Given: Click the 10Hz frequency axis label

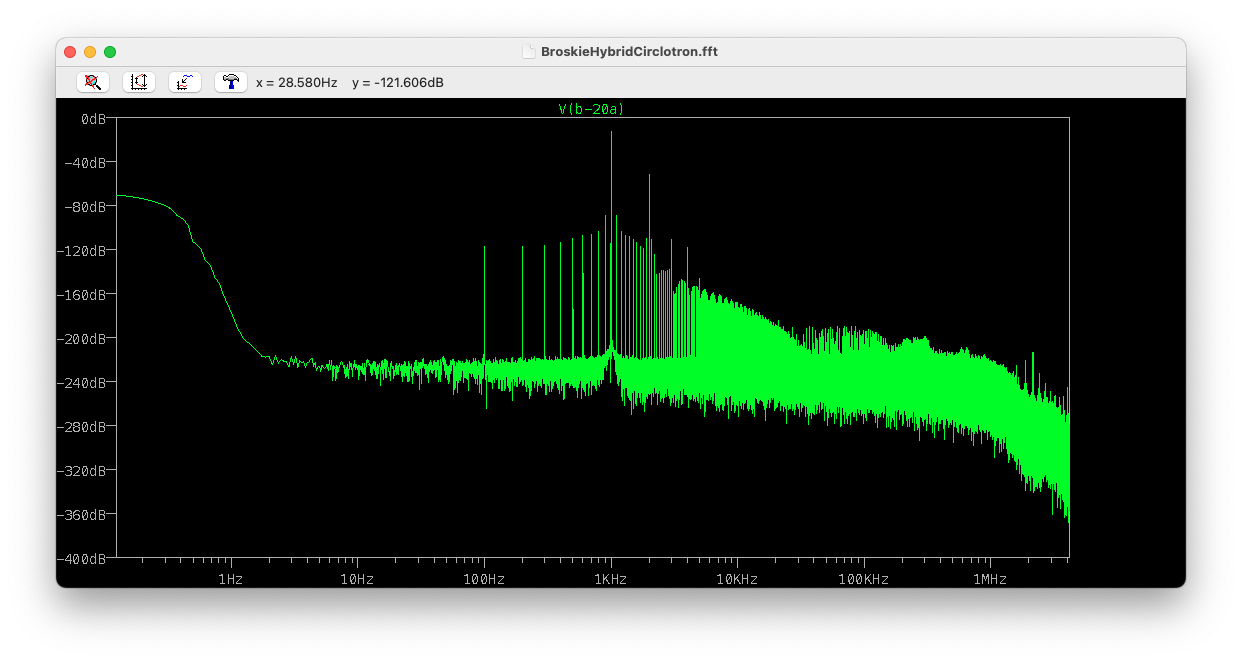Looking at the screenshot, I should [357, 580].
